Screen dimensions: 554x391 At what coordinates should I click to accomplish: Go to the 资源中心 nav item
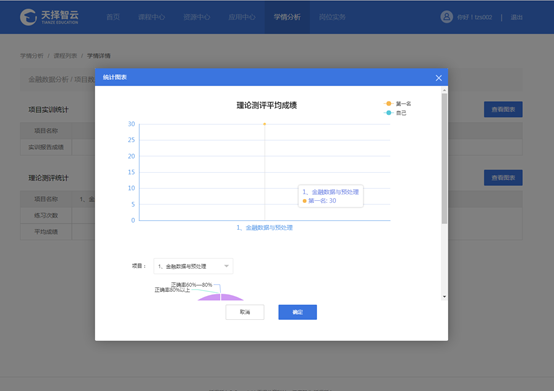[196, 17]
